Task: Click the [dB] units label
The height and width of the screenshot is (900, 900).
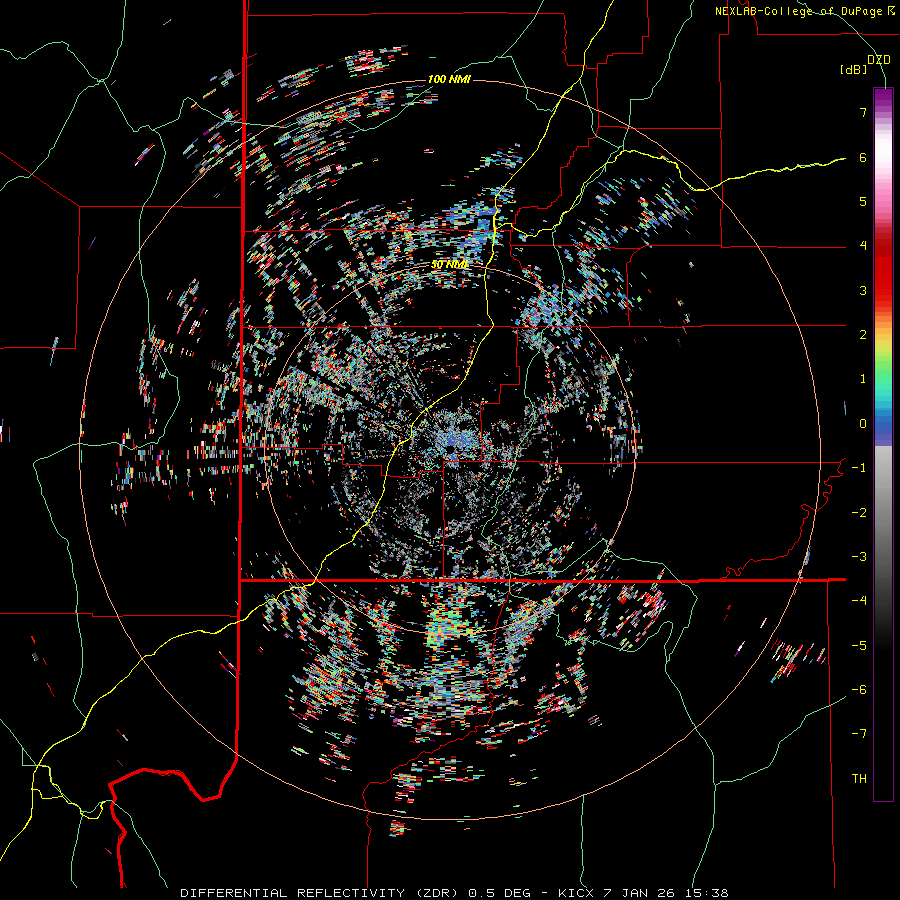Action: tap(853, 70)
